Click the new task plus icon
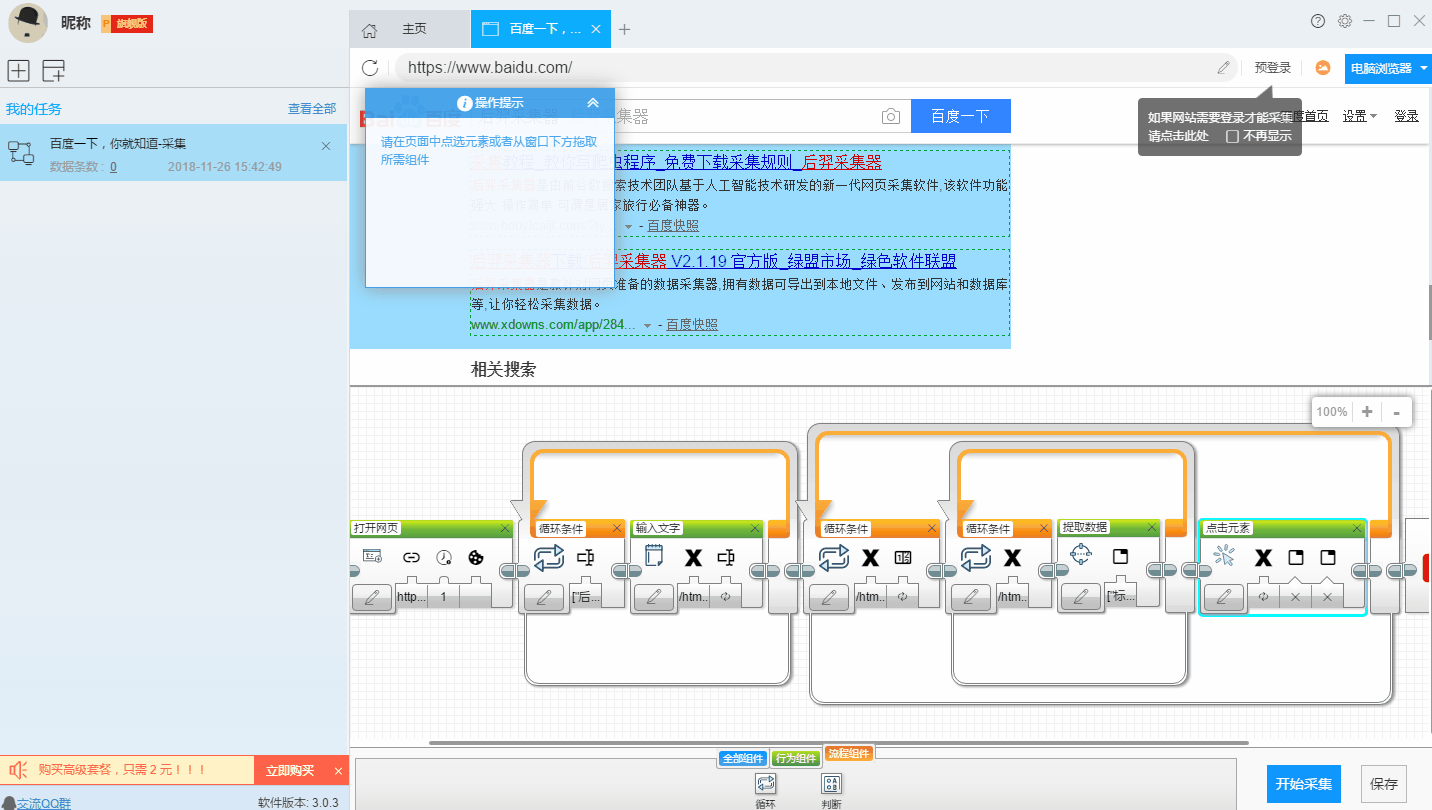This screenshot has height=810, width=1432. [18, 70]
